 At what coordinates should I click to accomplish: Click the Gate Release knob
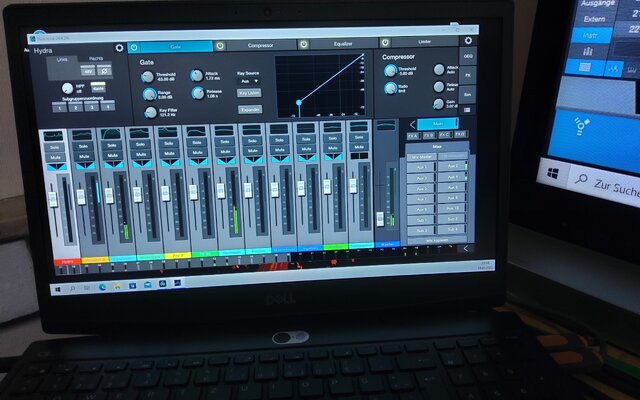pos(198,93)
